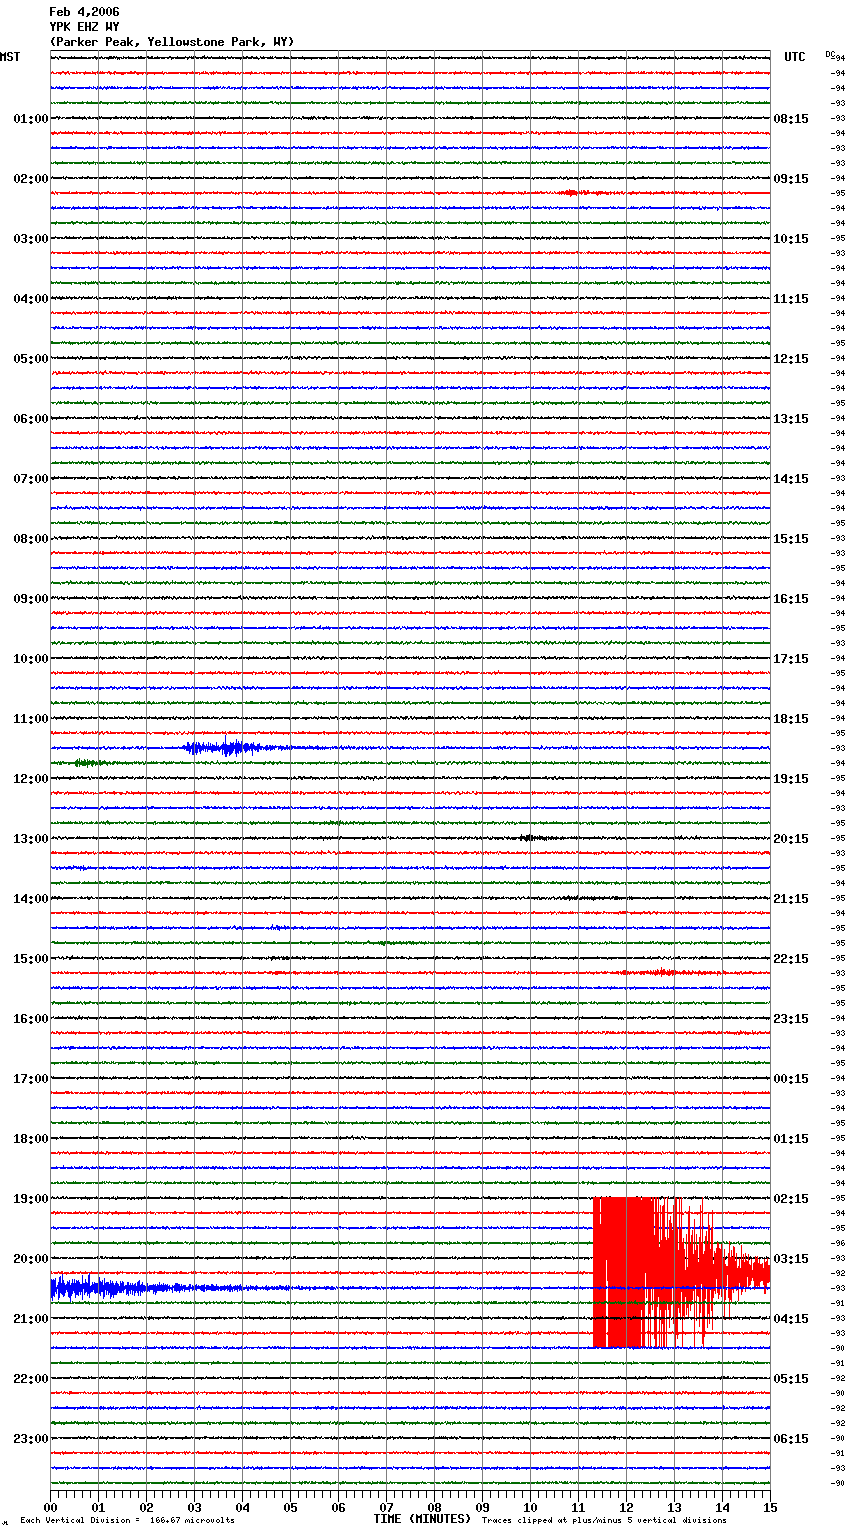Image resolution: width=850 pixels, height=1534 pixels.
Task: Click the '13:15' UTC time label
Action: [x=791, y=419]
